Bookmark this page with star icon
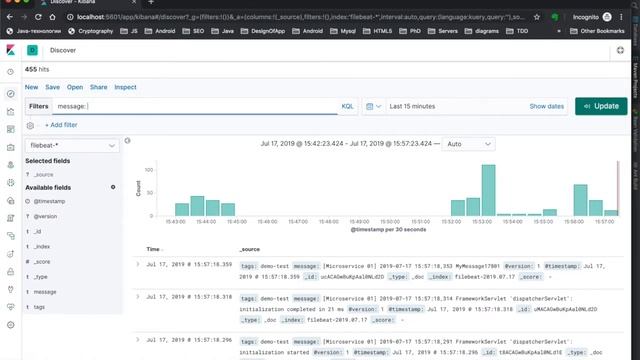The width and height of the screenshot is (640, 360). click(x=537, y=17)
